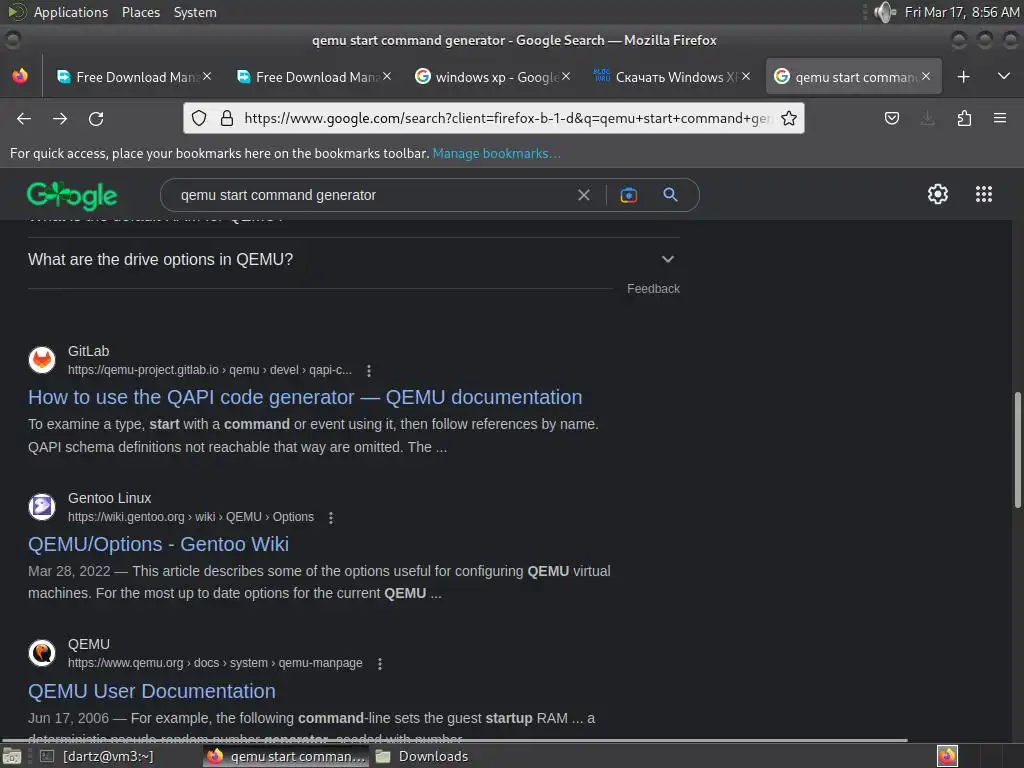Close the qemu start command tab
The height and width of the screenshot is (768, 1024).
(x=926, y=76)
